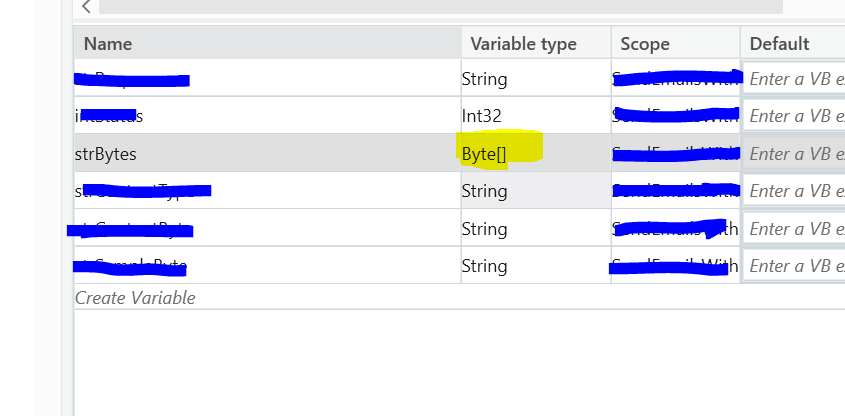Viewport: 845px width, 416px height.
Task: Click Create Variable to add a new row
Action: pyautogui.click(x=136, y=298)
